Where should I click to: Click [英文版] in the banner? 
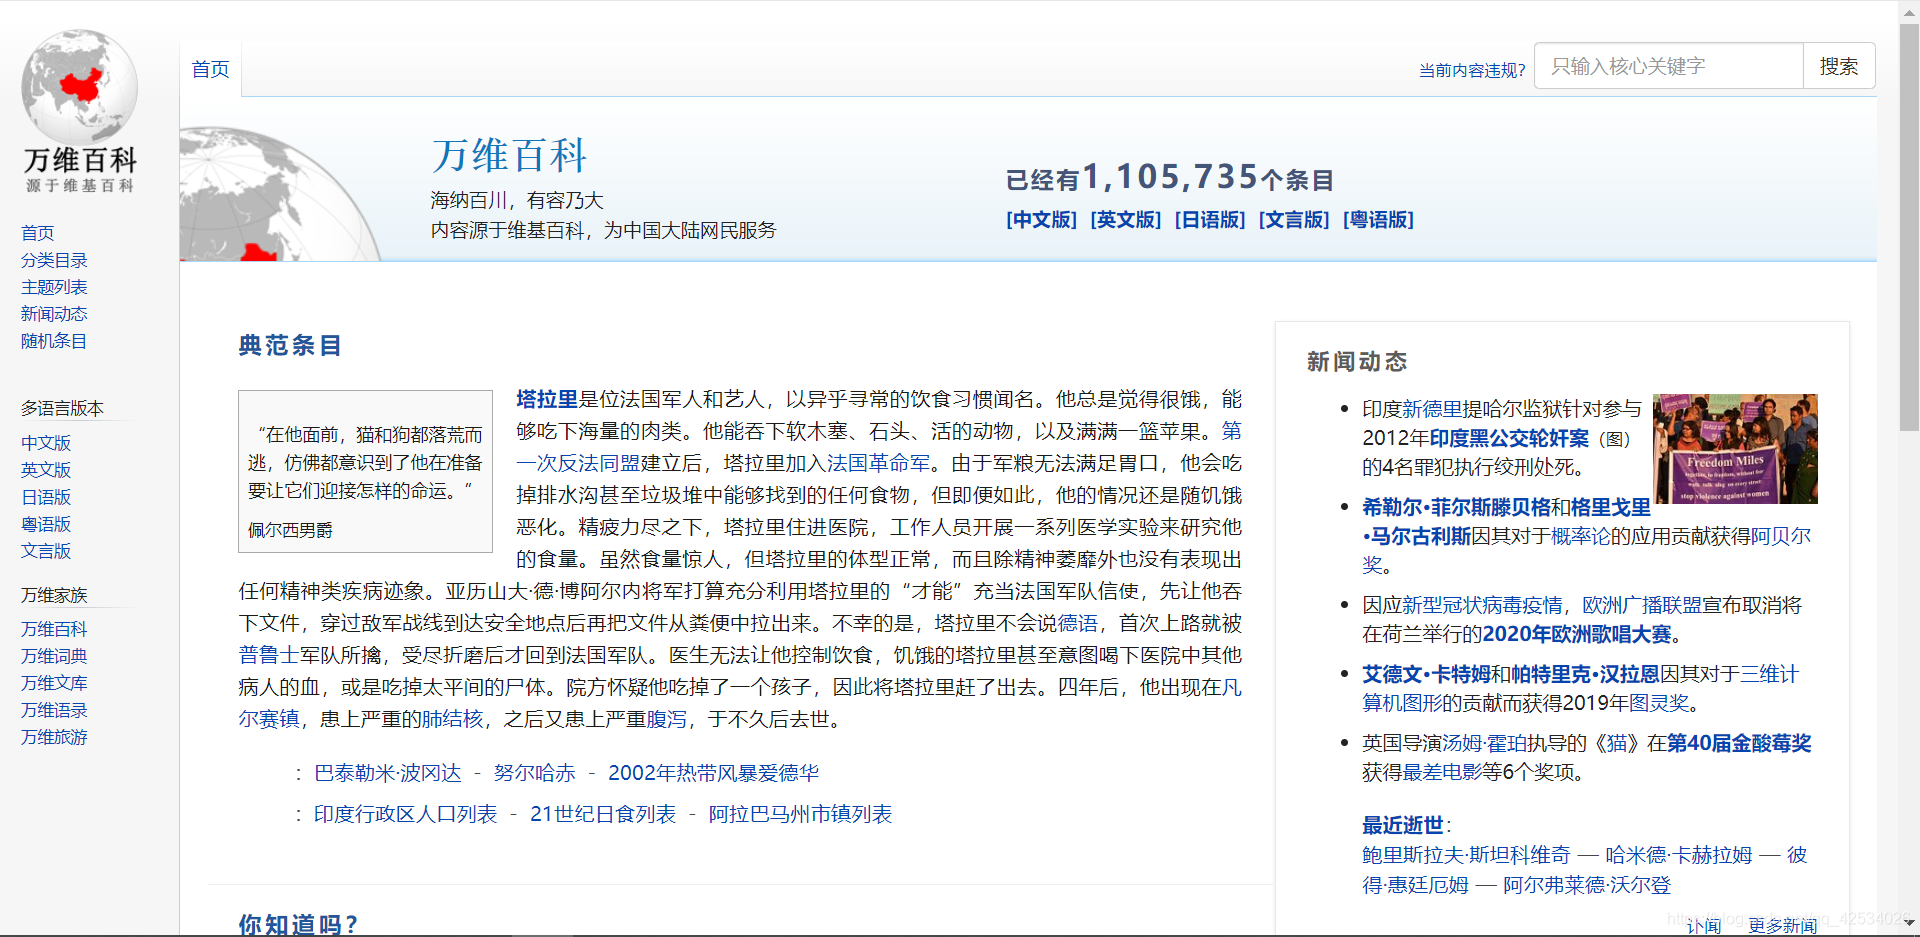click(x=1125, y=220)
